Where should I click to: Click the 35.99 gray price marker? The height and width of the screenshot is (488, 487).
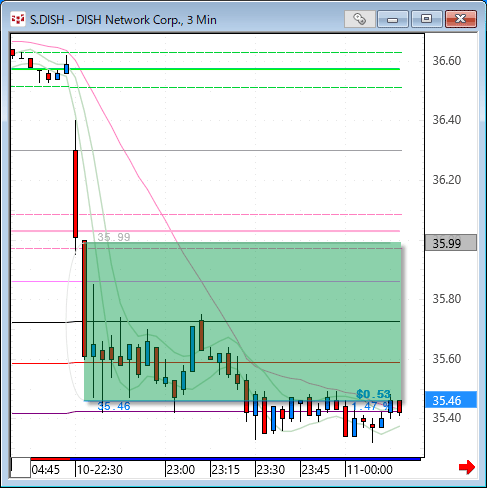pos(451,243)
